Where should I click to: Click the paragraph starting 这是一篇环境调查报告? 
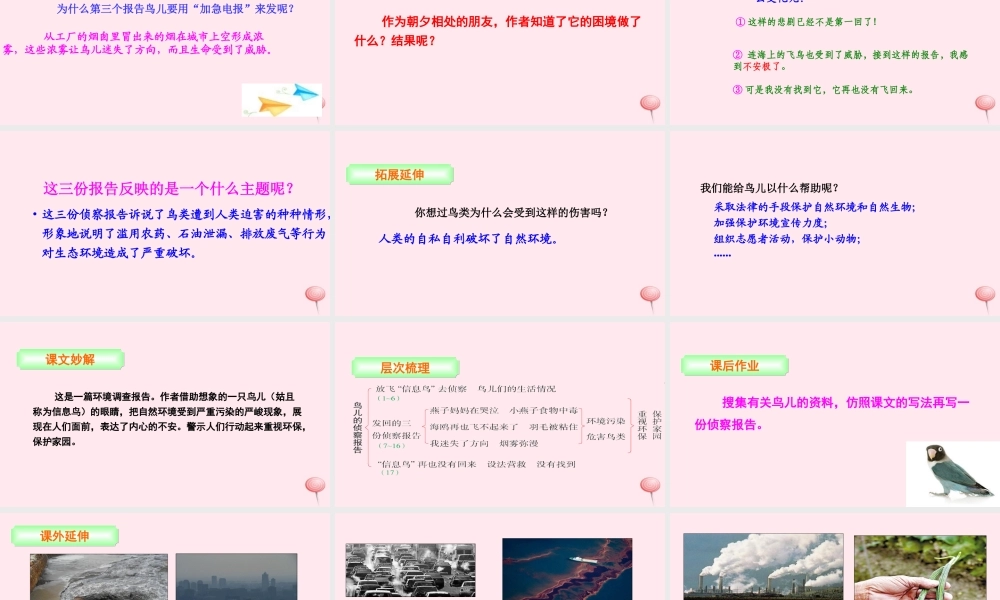click(168, 418)
